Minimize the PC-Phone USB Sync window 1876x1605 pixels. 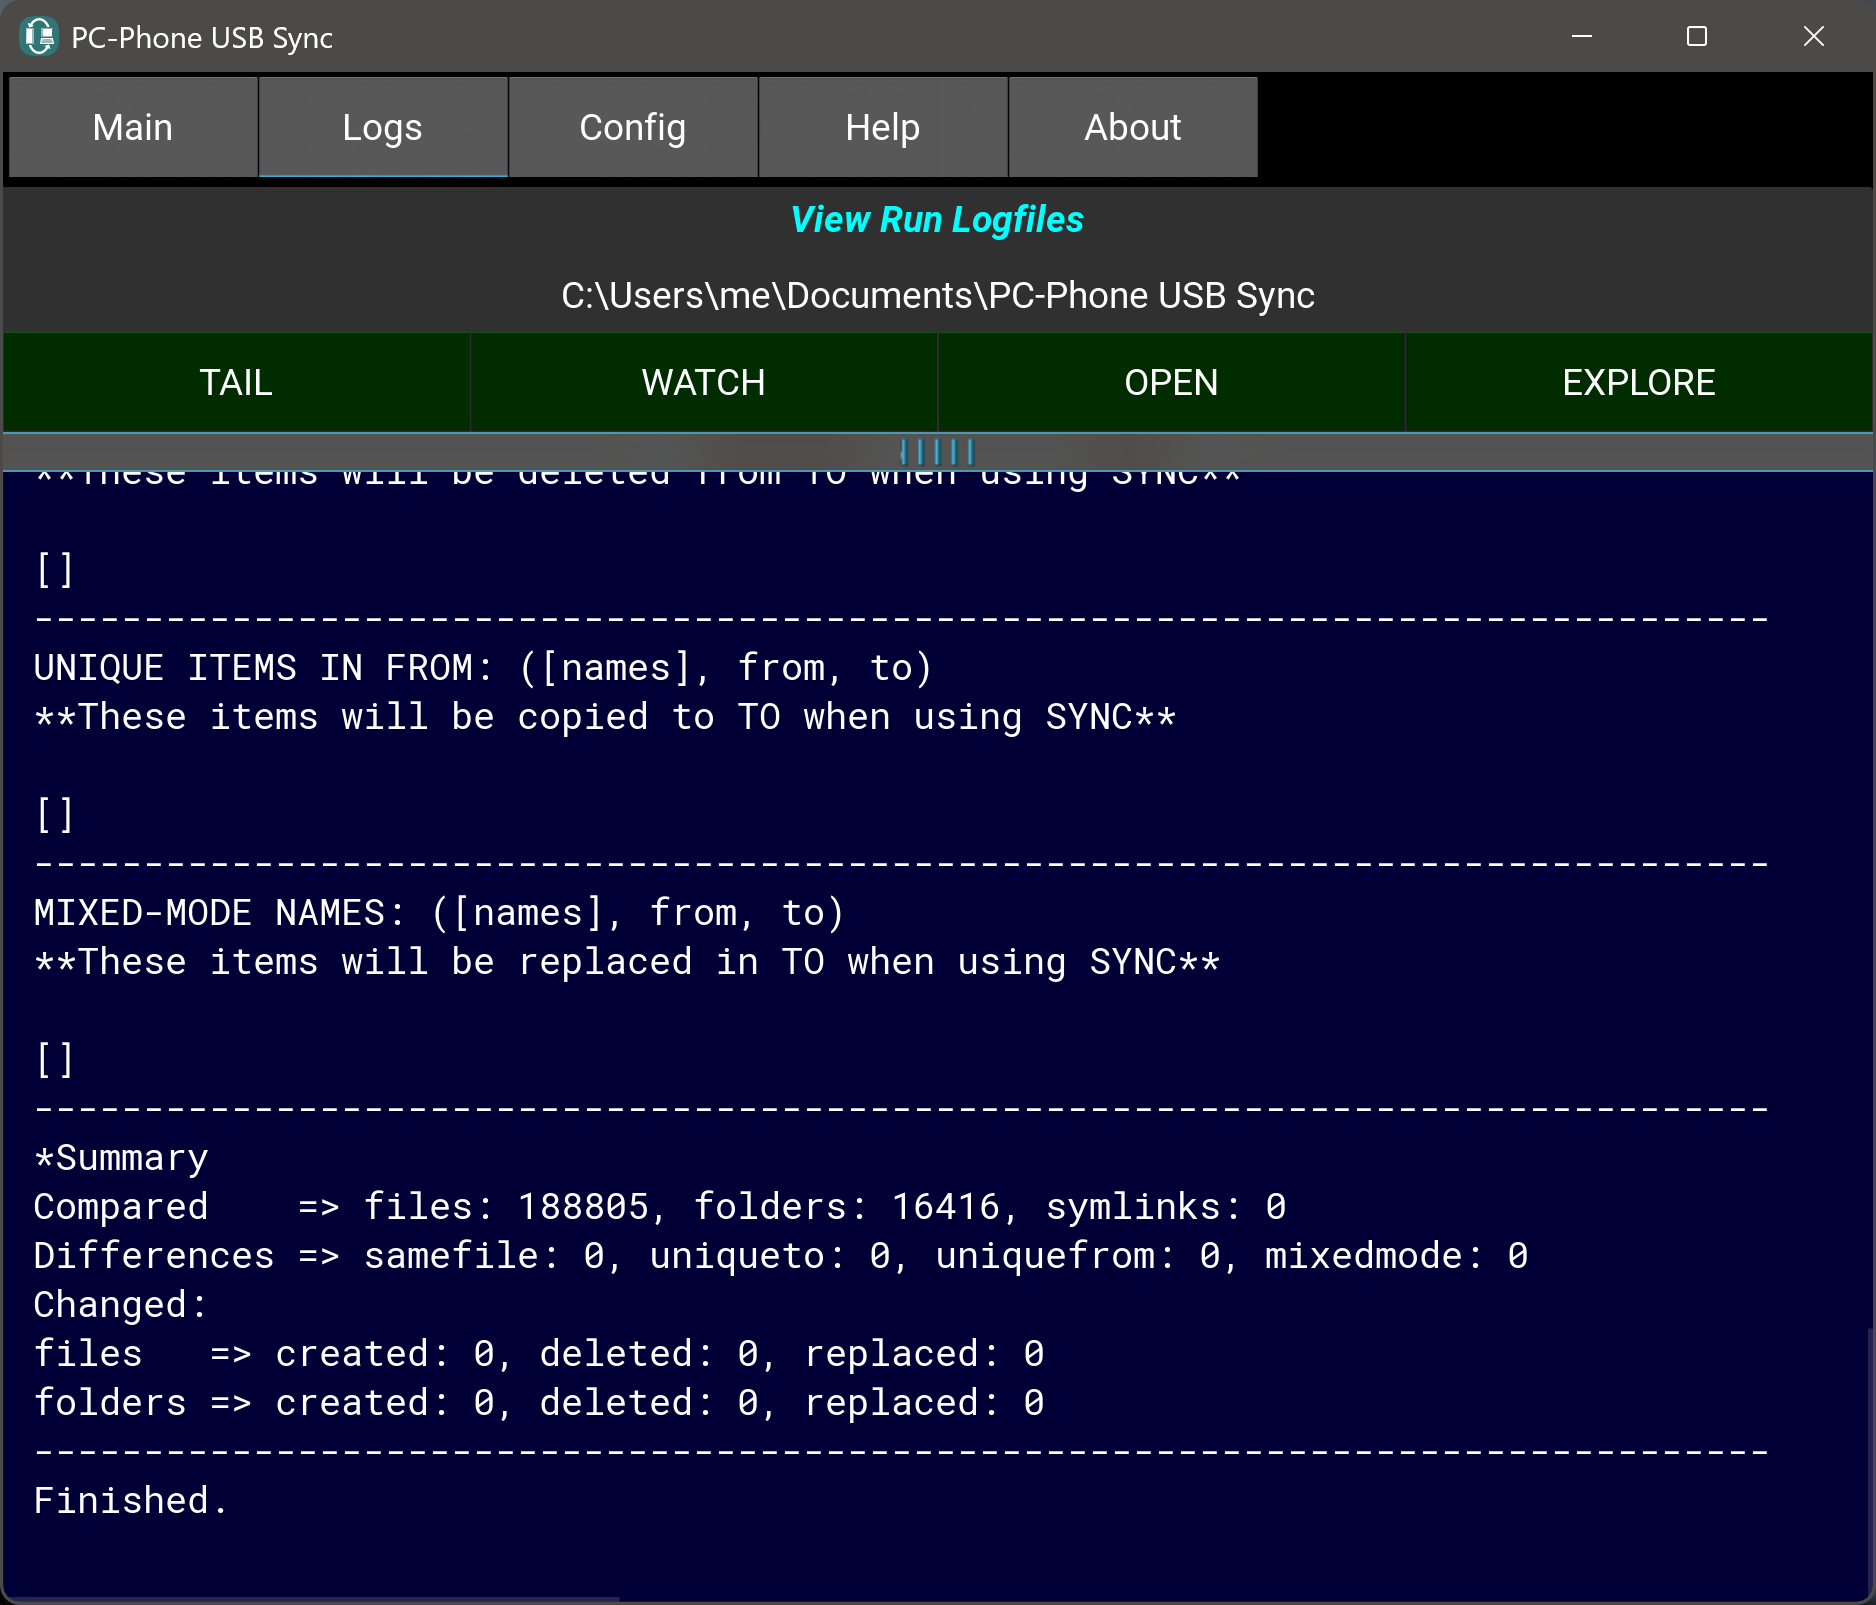pos(1581,37)
